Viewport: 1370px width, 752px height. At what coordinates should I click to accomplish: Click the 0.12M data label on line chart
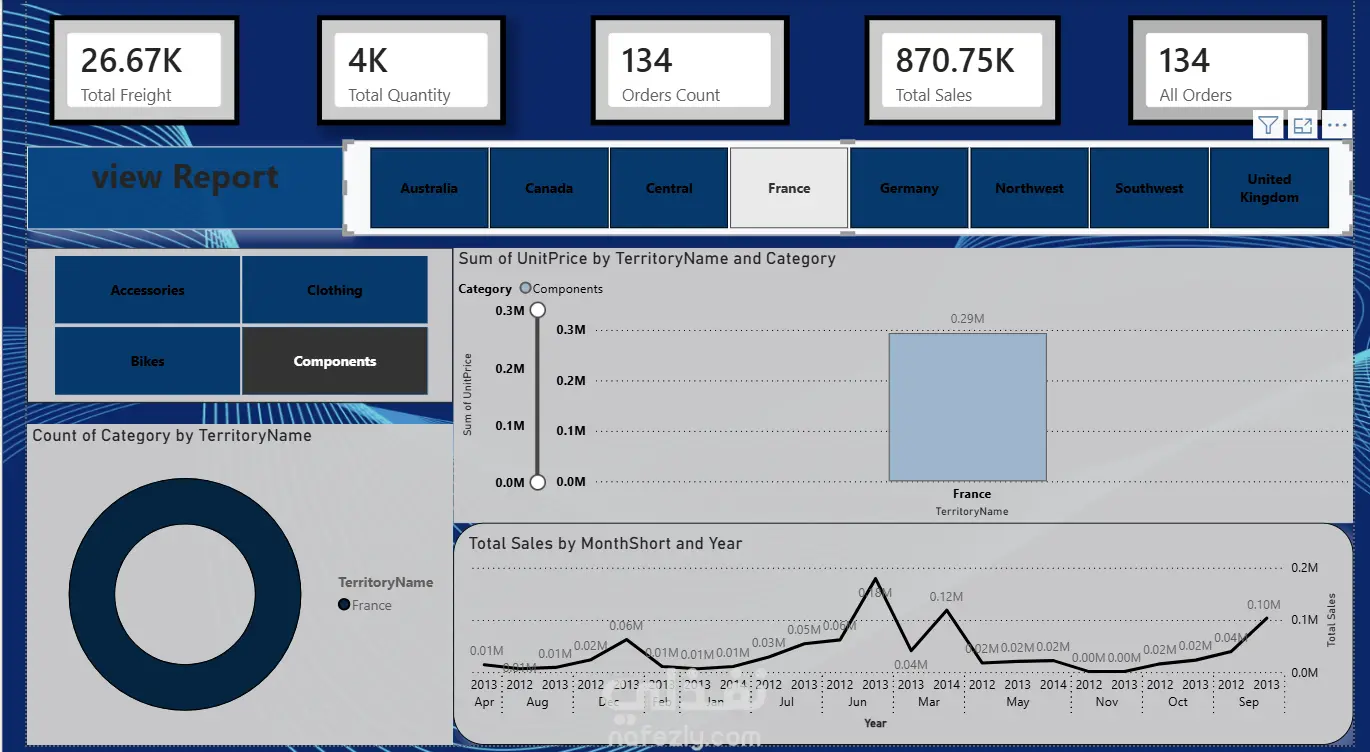point(946,597)
